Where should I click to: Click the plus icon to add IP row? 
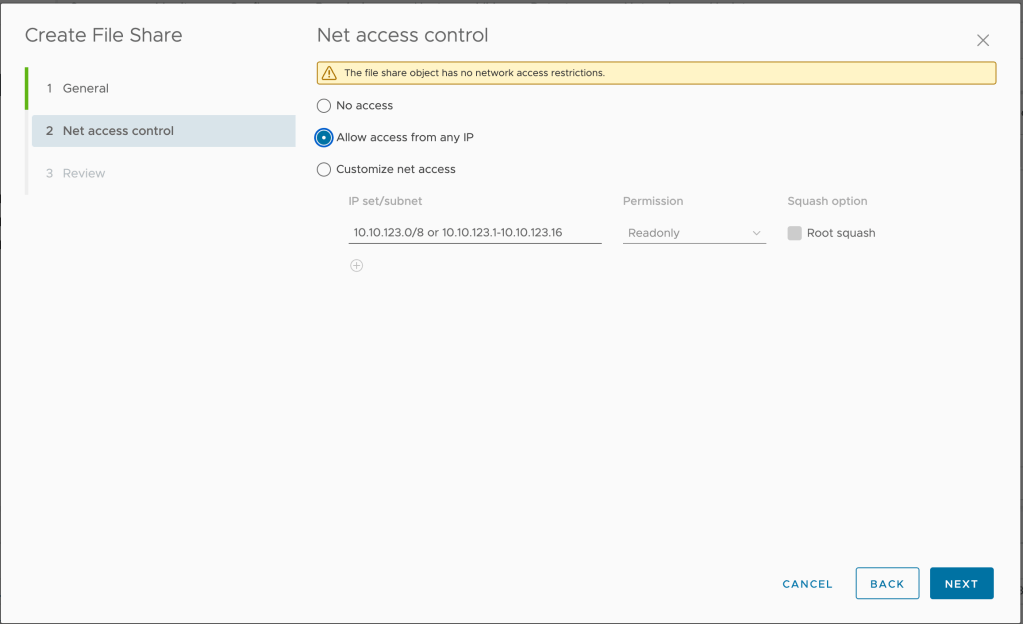tap(356, 266)
